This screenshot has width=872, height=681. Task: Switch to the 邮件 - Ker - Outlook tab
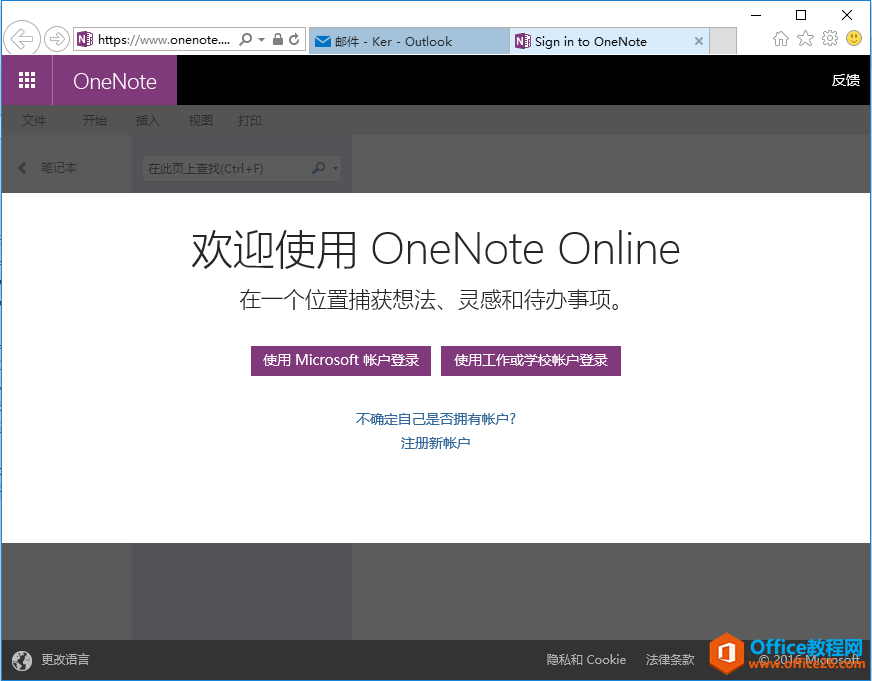click(400, 41)
